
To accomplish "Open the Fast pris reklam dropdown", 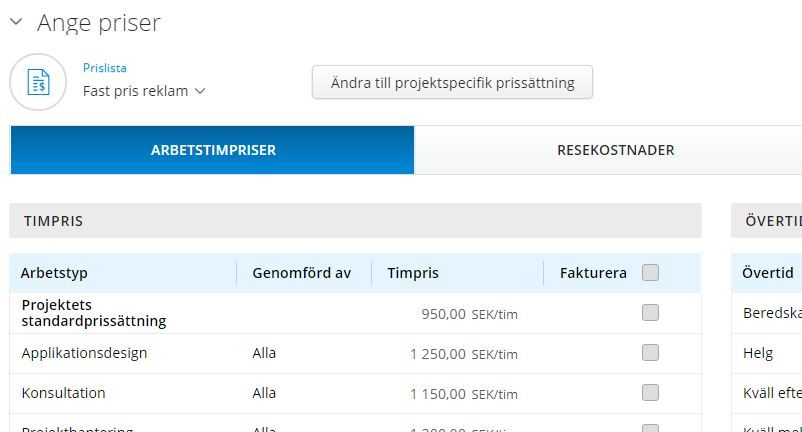I will tap(143, 91).
